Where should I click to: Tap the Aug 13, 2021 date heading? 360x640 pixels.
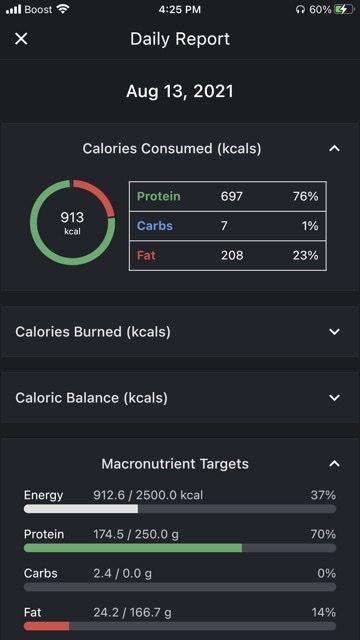pos(180,91)
